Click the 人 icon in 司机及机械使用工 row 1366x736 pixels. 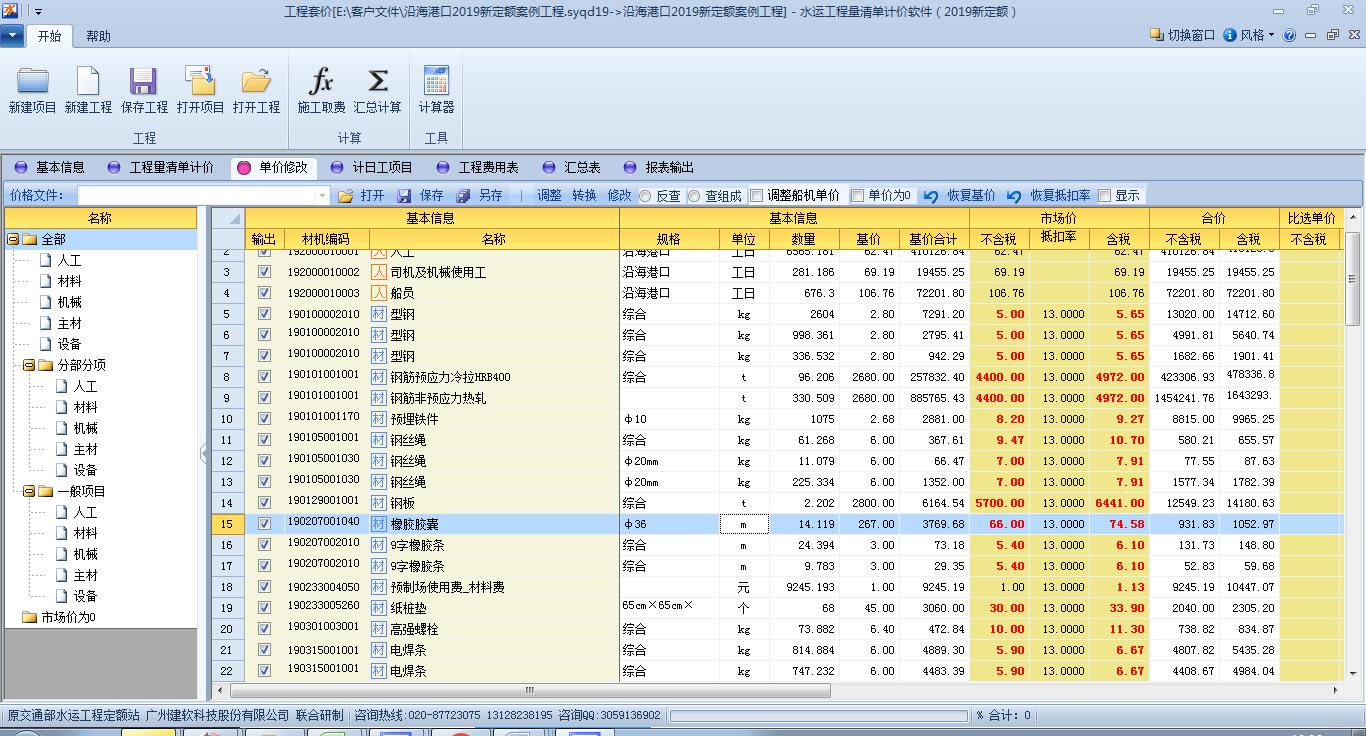(x=378, y=272)
